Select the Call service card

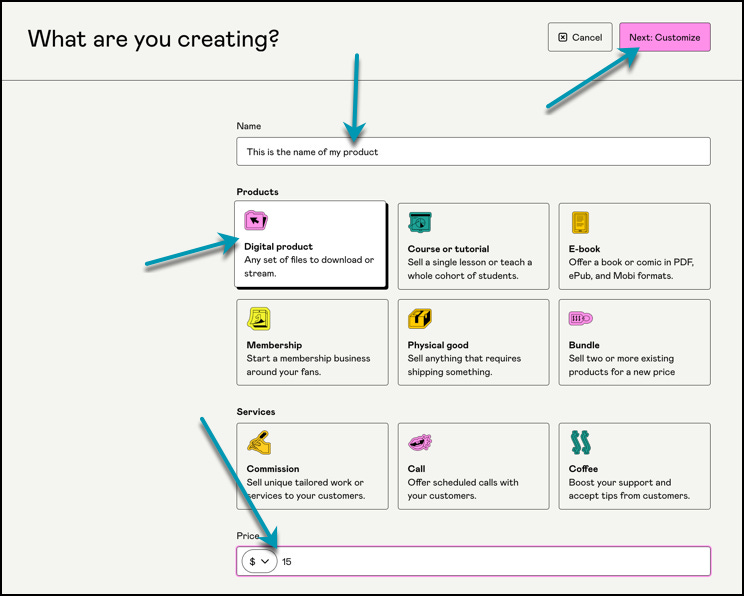pos(473,466)
